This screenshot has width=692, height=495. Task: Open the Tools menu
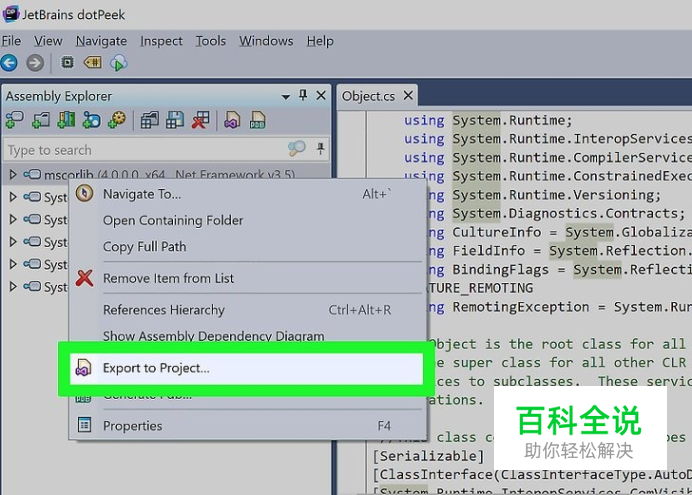pyautogui.click(x=211, y=41)
